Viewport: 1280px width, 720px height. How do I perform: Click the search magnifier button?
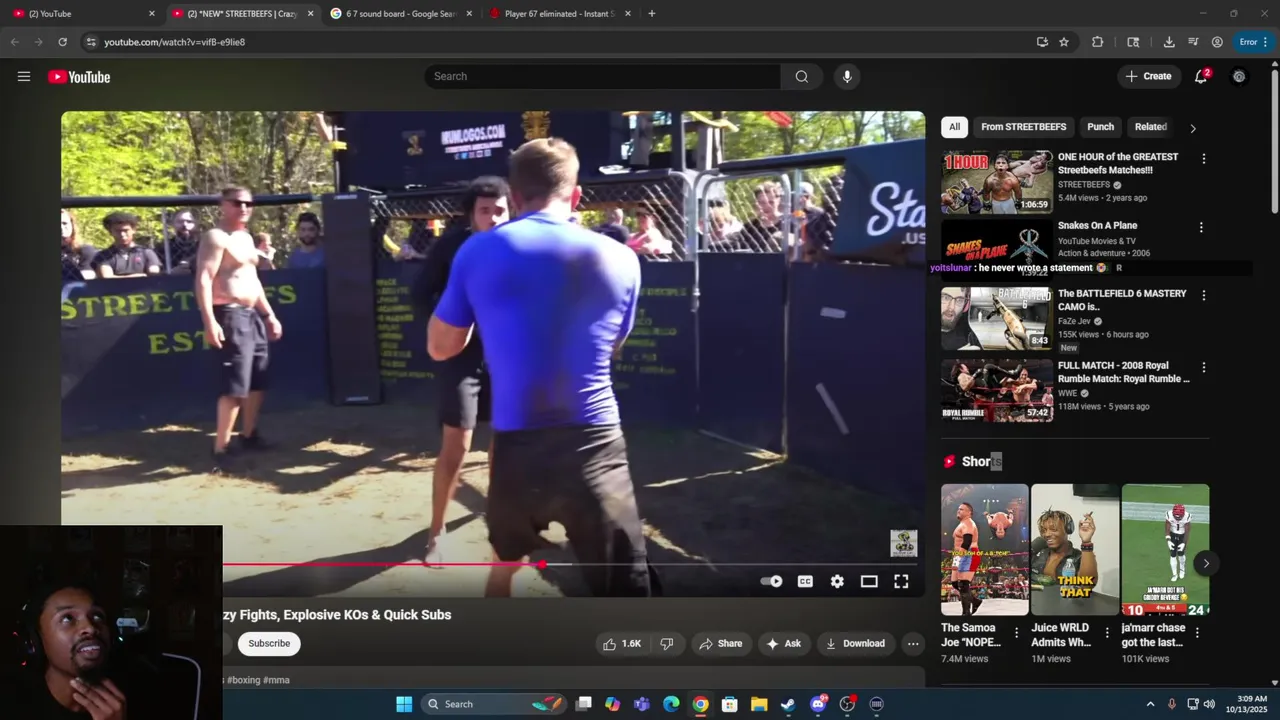click(x=802, y=77)
